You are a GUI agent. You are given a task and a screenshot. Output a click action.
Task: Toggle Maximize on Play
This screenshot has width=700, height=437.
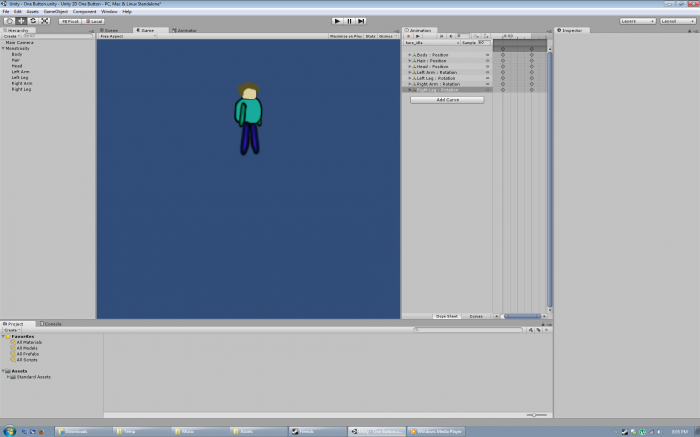tap(346, 36)
